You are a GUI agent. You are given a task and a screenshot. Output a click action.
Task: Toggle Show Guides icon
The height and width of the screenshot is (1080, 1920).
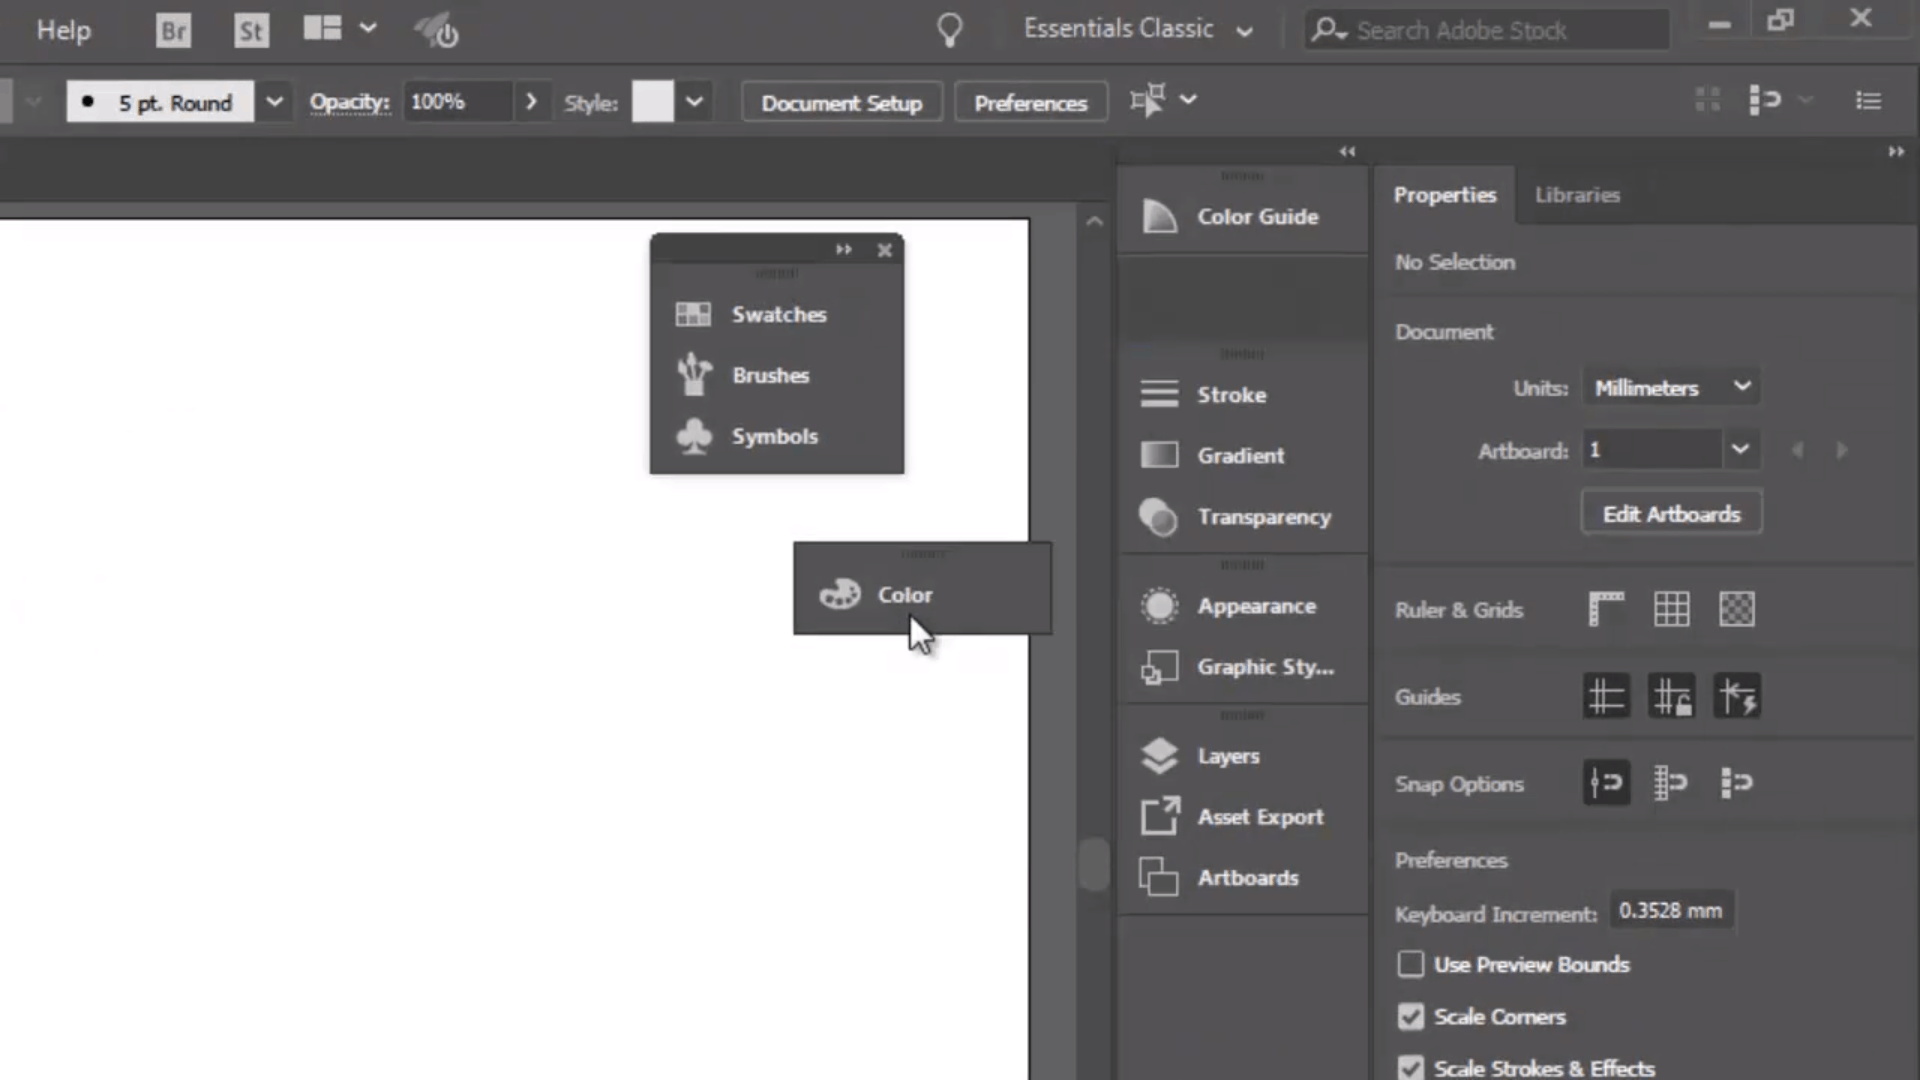pyautogui.click(x=1606, y=696)
